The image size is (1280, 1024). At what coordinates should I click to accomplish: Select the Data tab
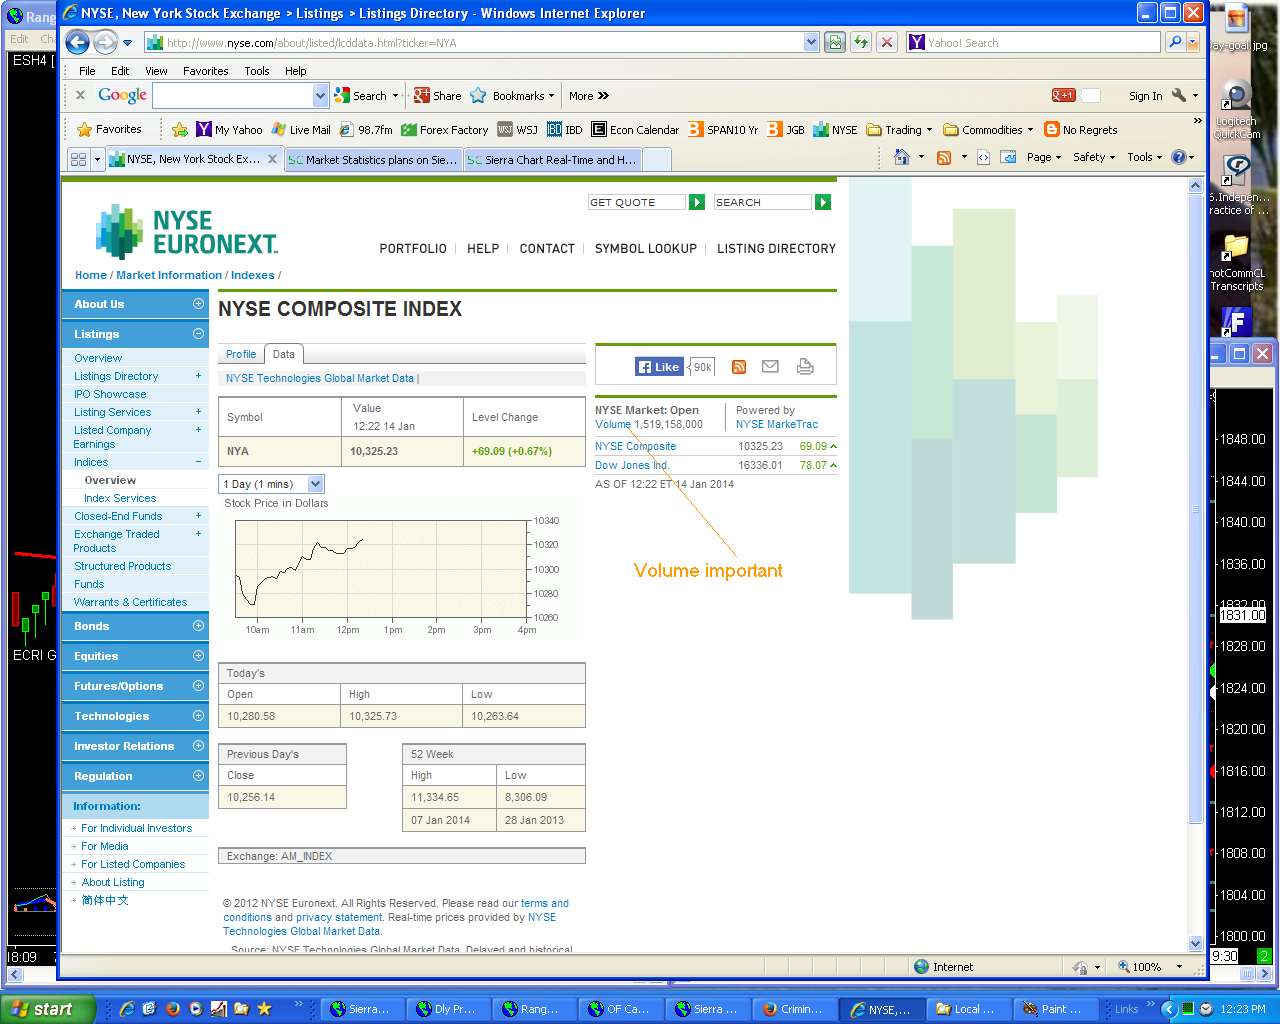[284, 354]
